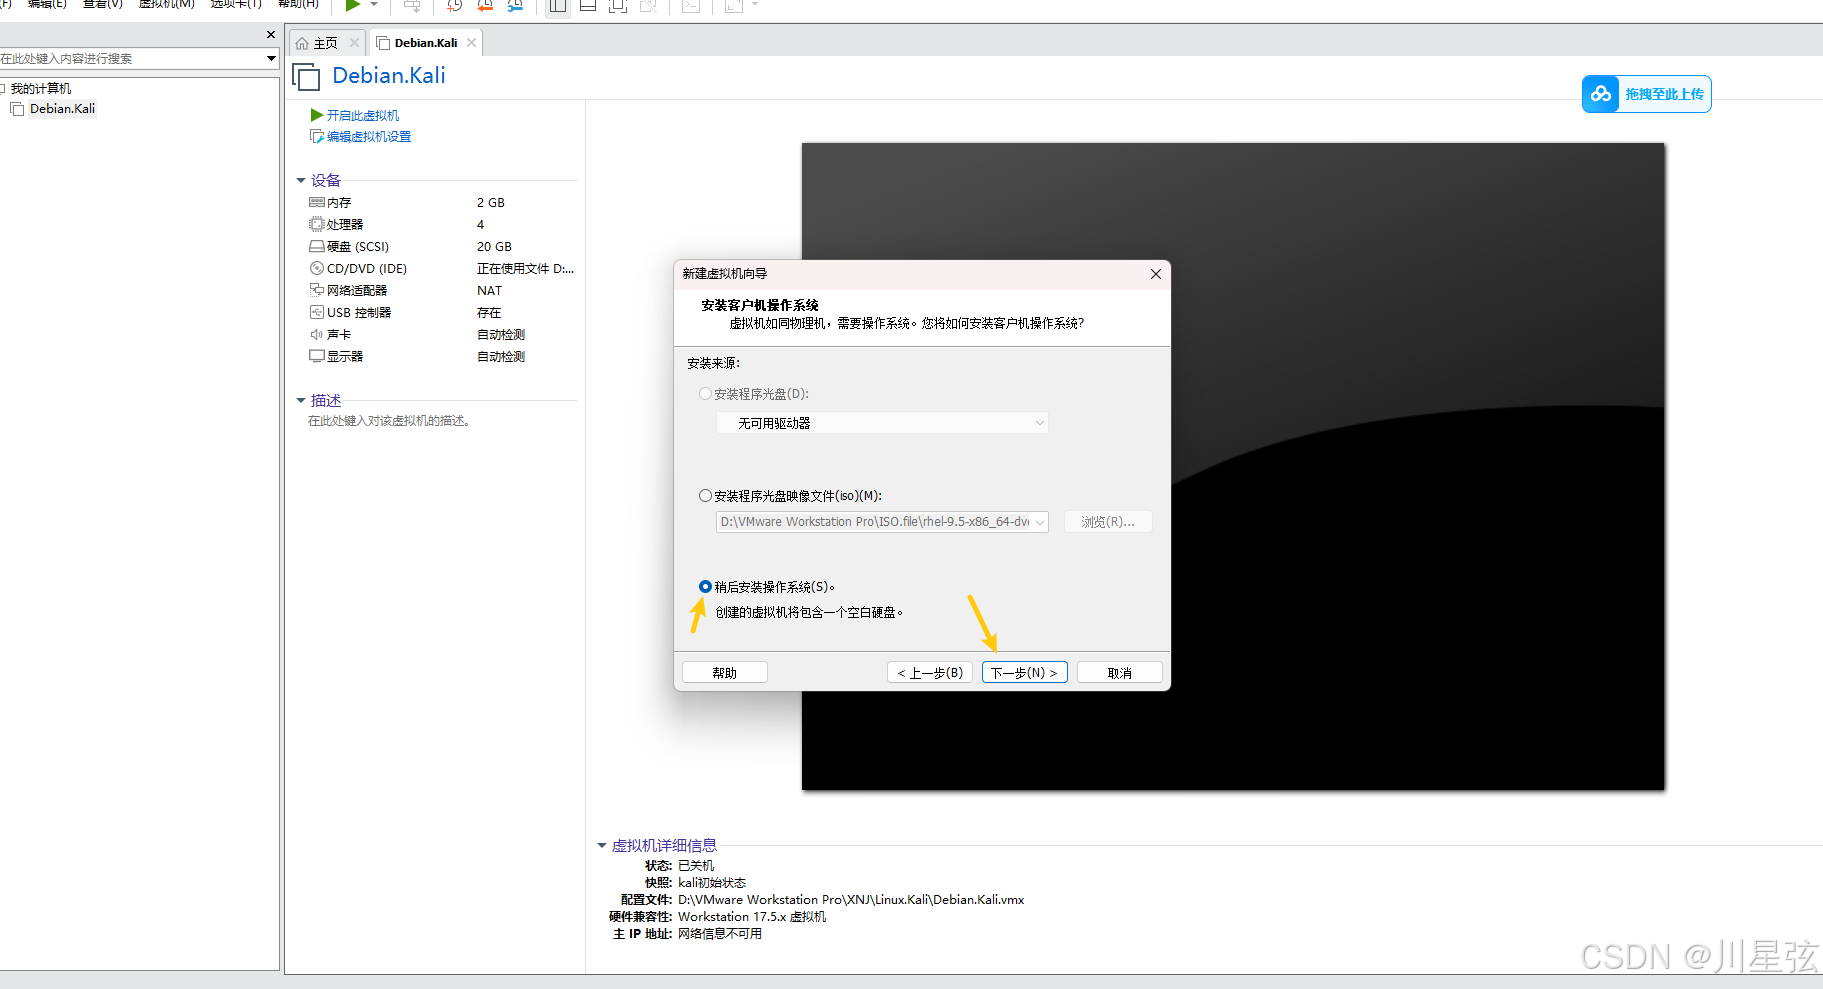Click the 拖拽至此上传 button

tap(1646, 94)
